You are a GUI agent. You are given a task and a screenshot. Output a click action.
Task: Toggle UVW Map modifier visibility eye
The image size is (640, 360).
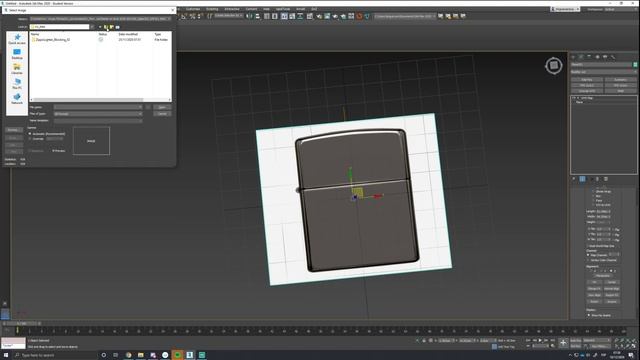(x=574, y=98)
